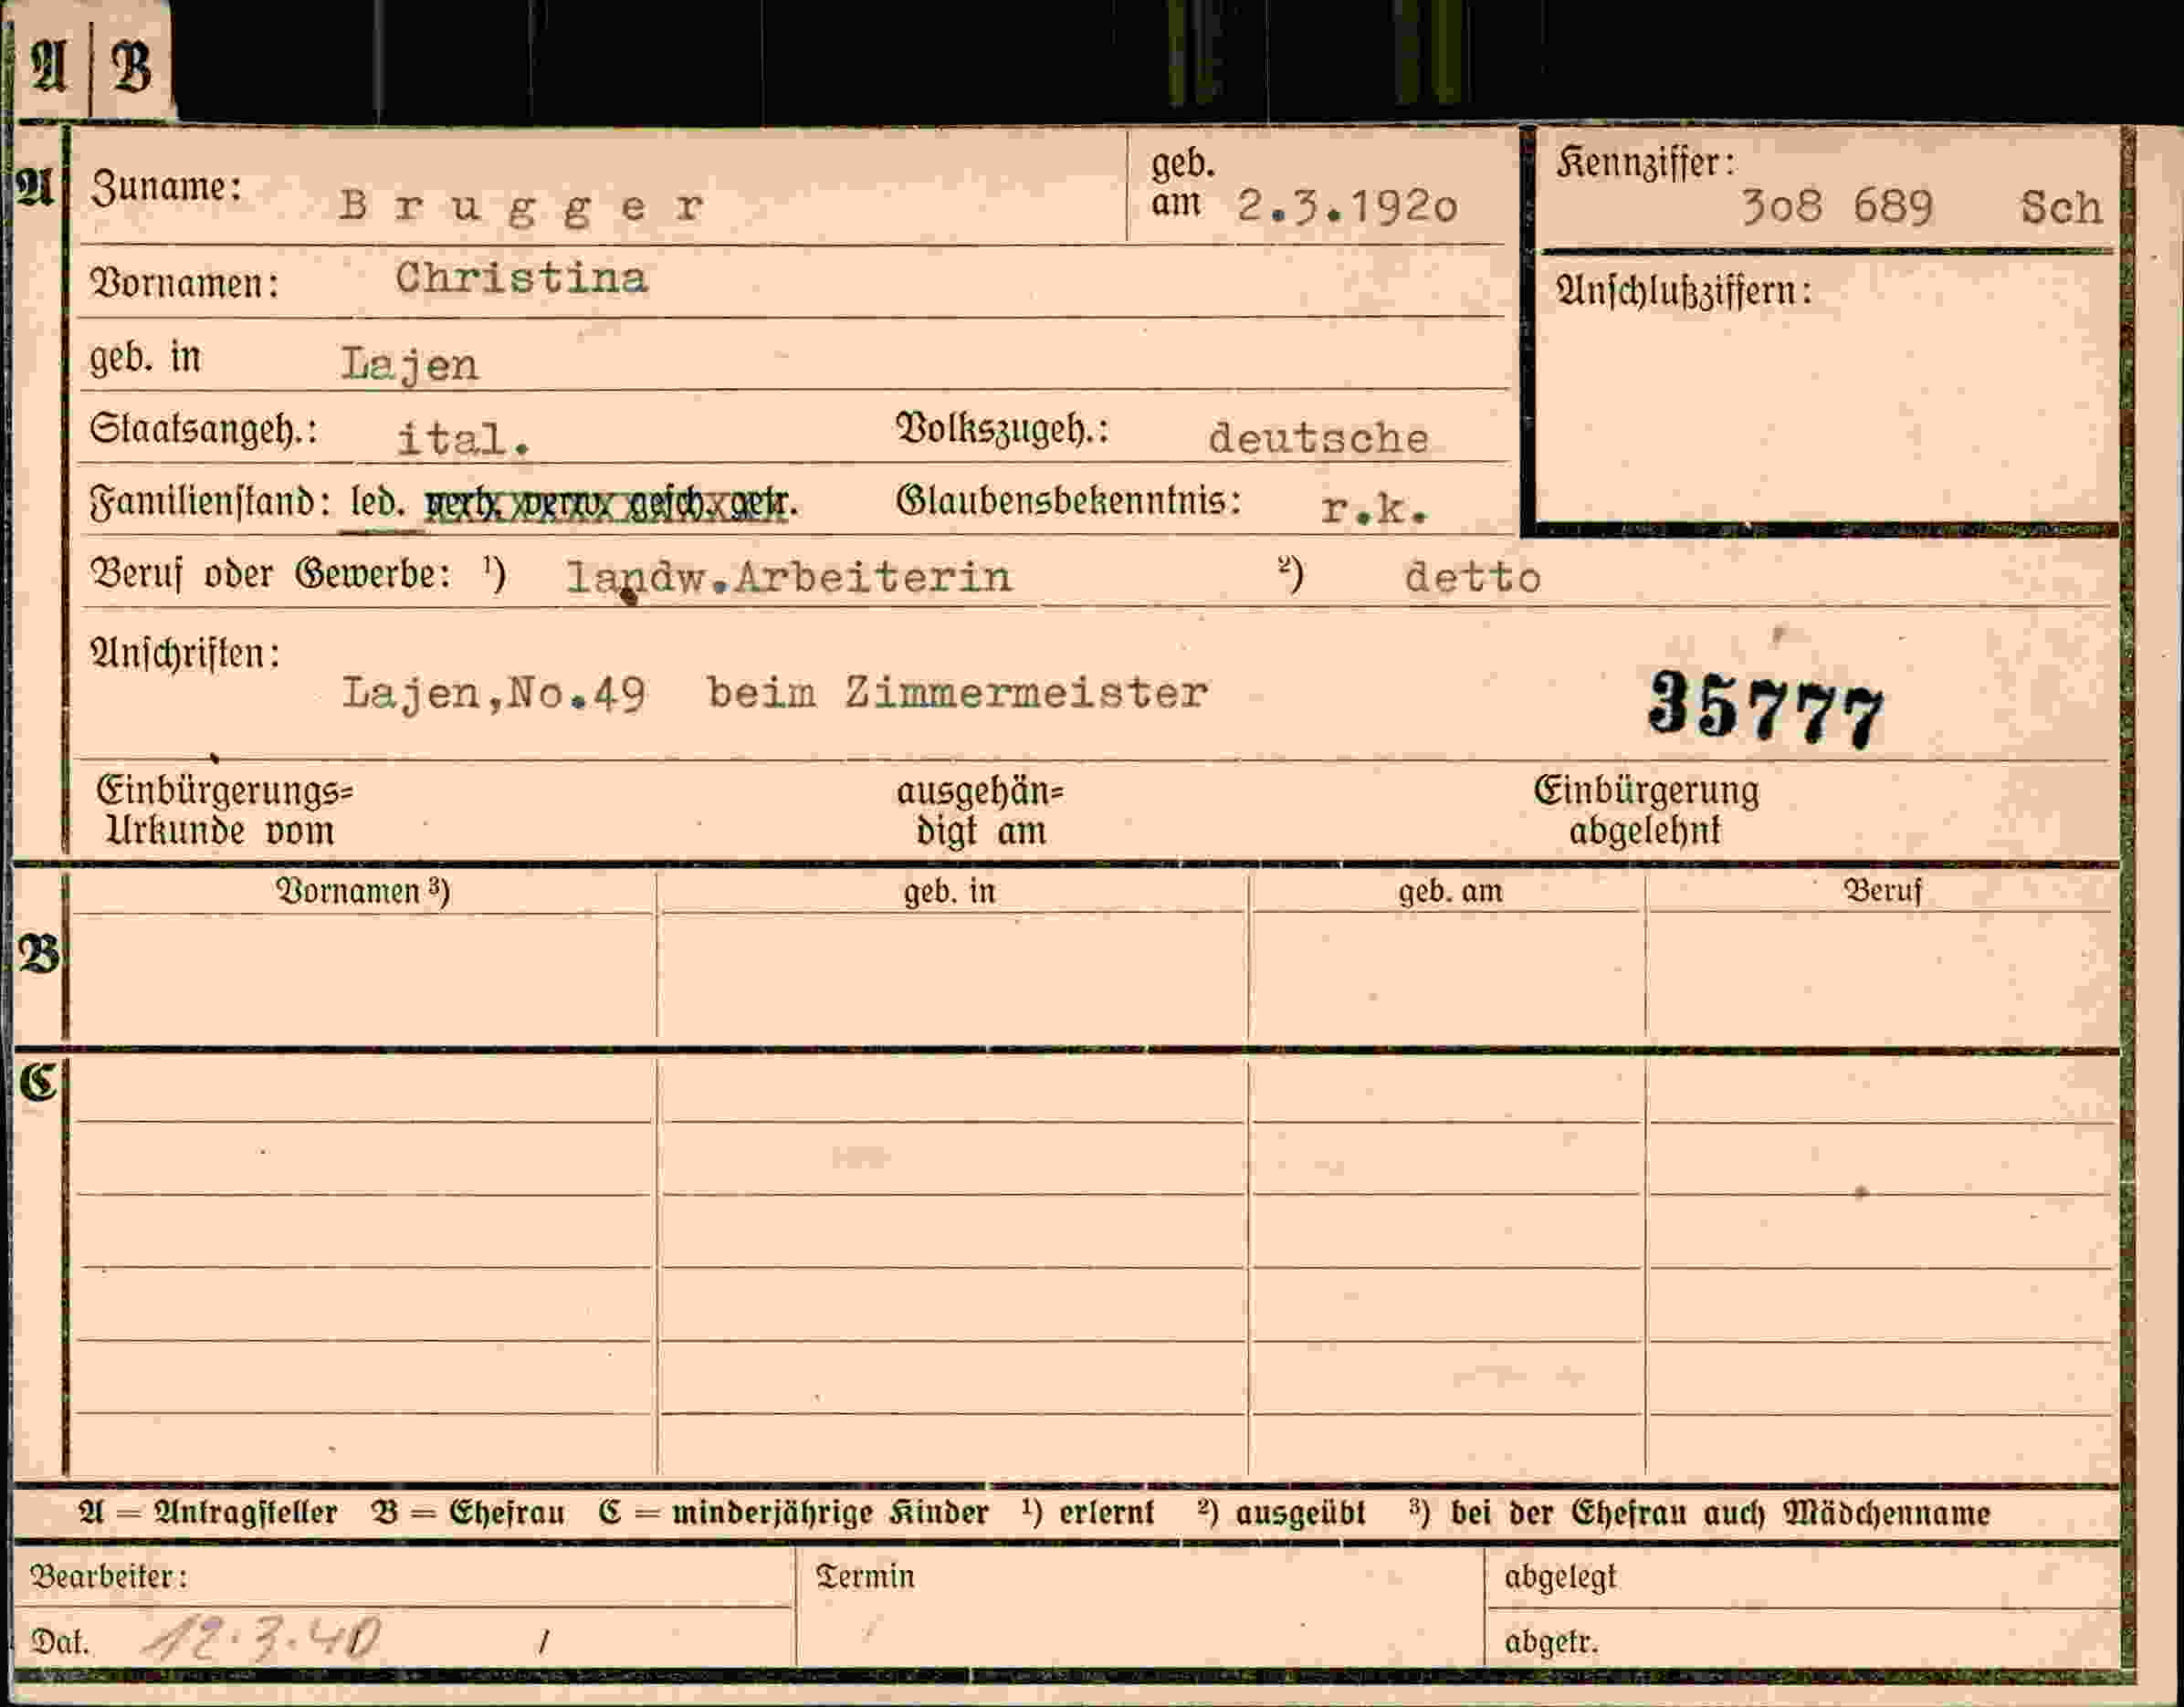Click the 'Termin' label
The image size is (2184, 1707).
[865, 1577]
